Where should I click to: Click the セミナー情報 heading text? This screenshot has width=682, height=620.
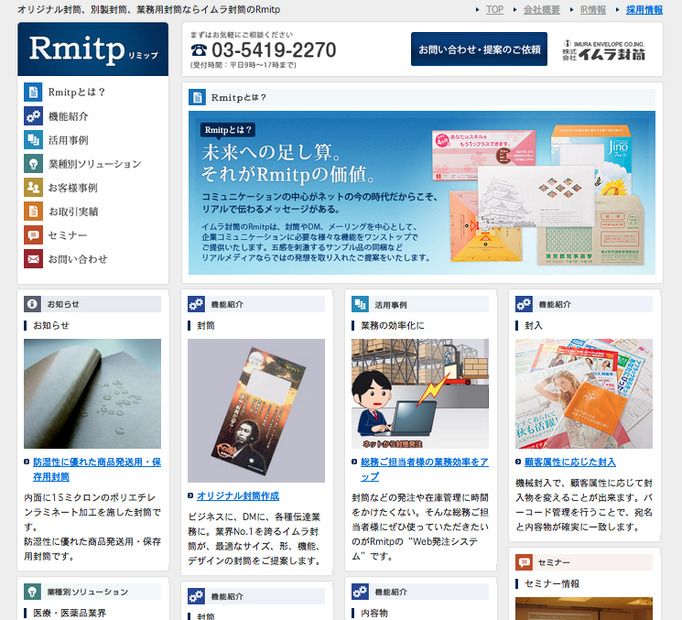pos(552,583)
